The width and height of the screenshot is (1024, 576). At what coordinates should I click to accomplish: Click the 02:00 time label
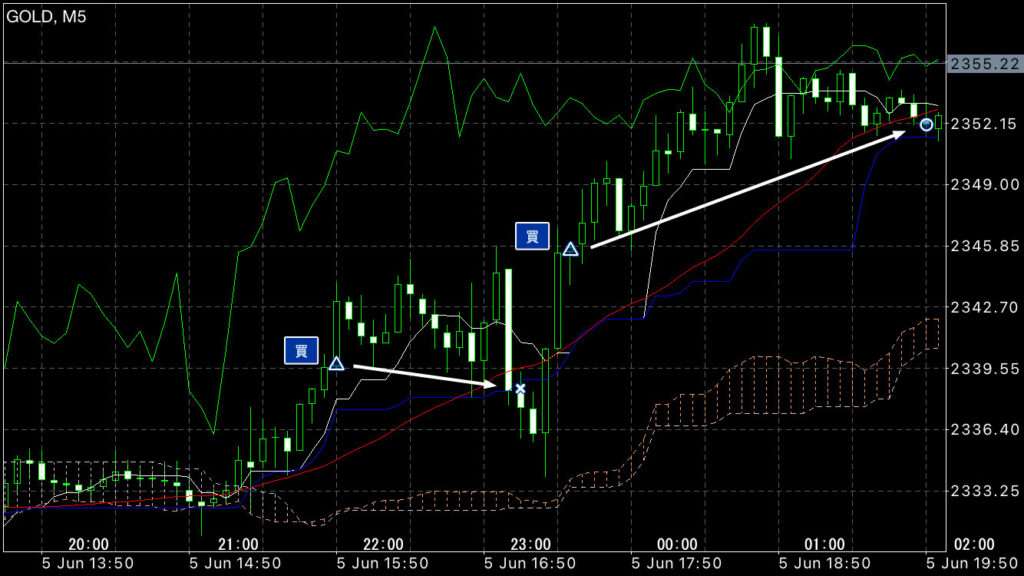click(x=974, y=544)
